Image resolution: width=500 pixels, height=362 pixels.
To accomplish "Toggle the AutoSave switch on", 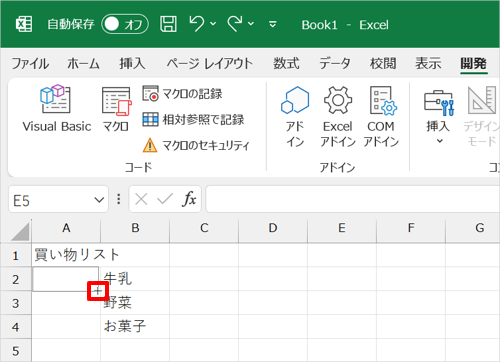I will 125,24.
